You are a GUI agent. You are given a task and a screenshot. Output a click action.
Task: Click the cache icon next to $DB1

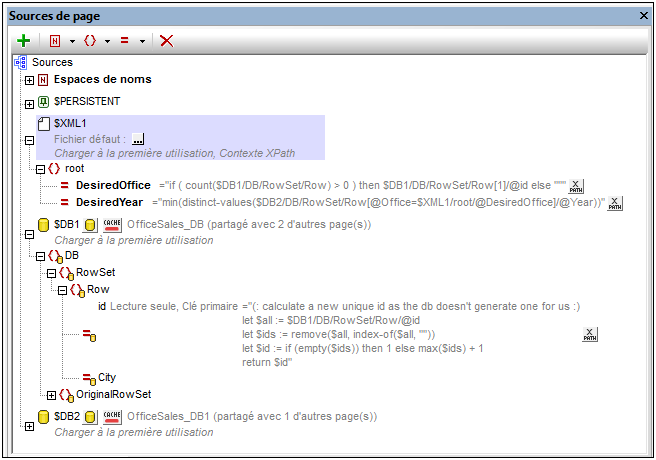[x=112, y=225]
